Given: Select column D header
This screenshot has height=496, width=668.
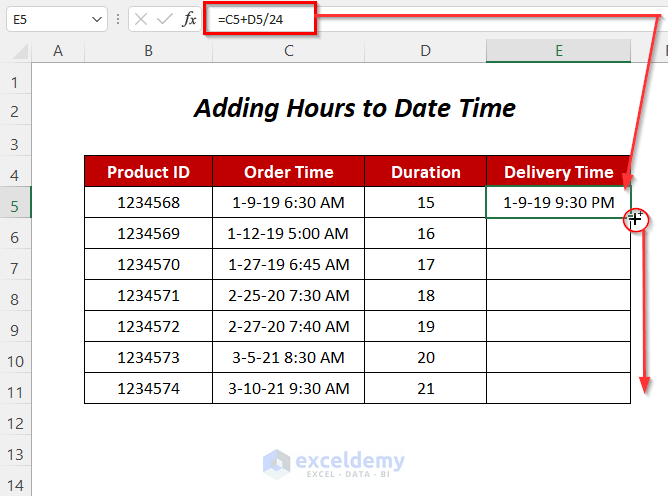Looking at the screenshot, I should pyautogui.click(x=425, y=51).
